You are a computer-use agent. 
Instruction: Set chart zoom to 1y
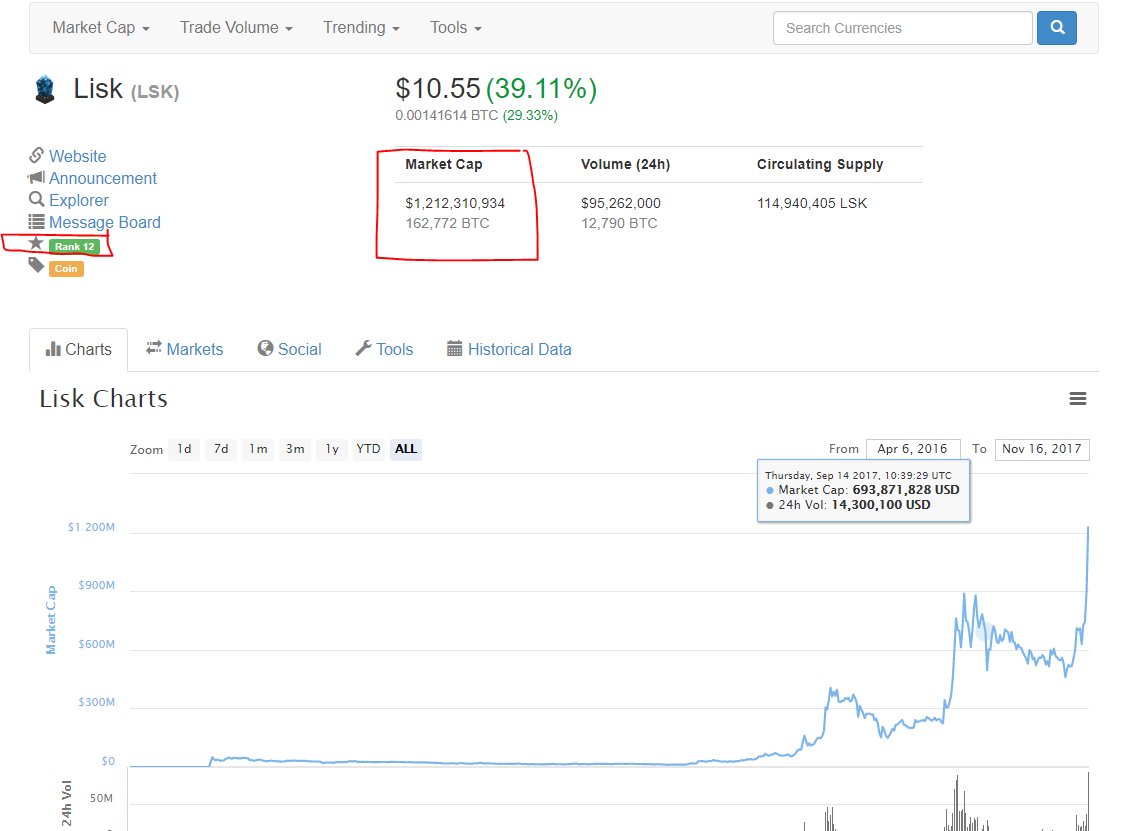click(332, 449)
